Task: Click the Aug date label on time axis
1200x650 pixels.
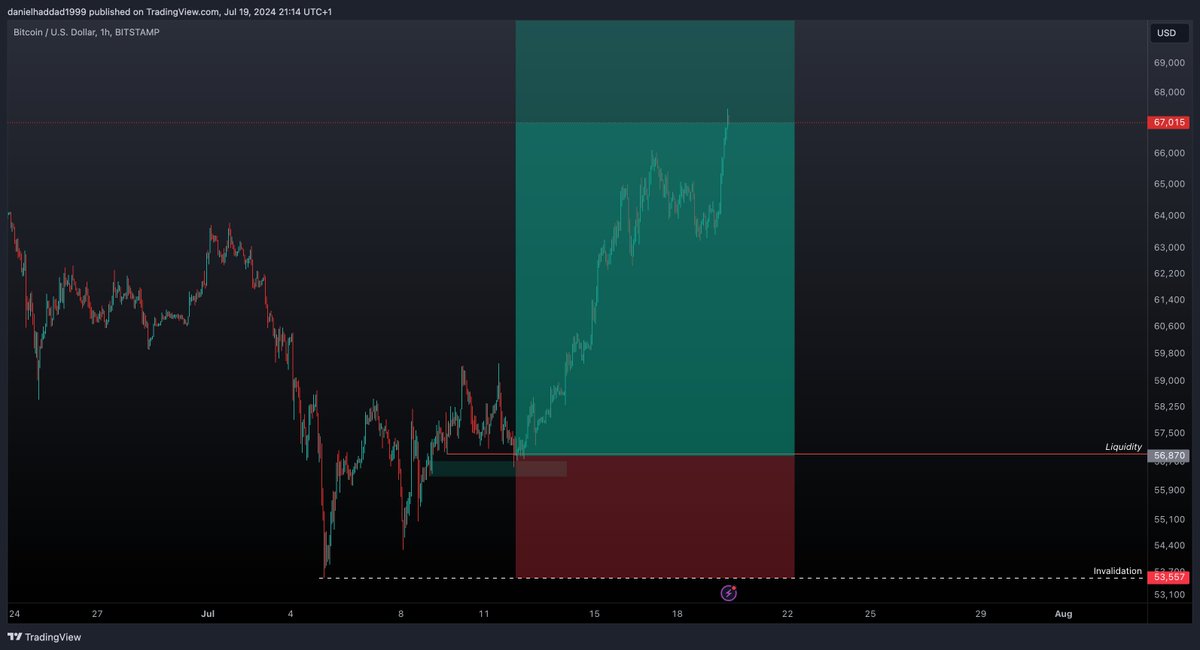Action: pos(1063,613)
